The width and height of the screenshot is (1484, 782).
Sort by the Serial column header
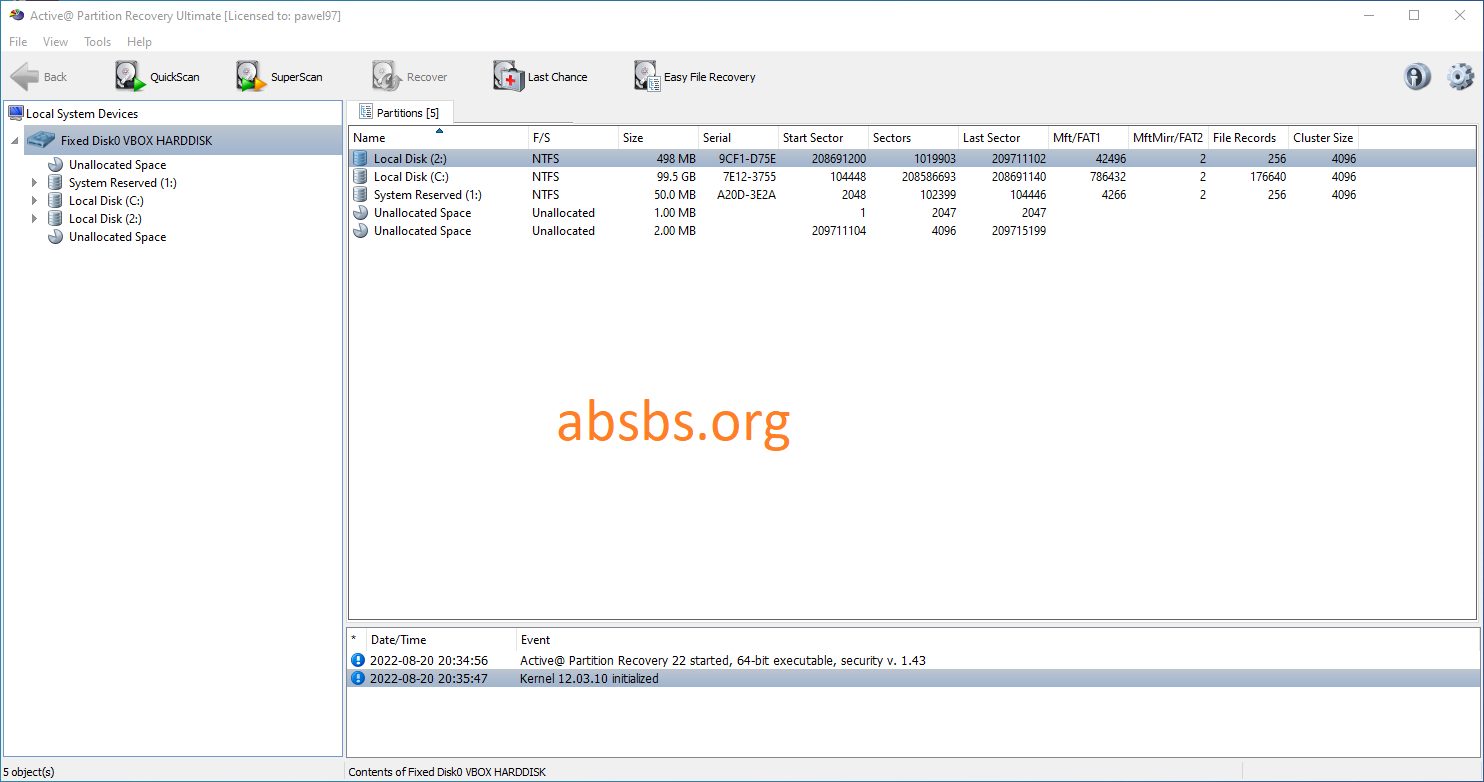click(738, 138)
